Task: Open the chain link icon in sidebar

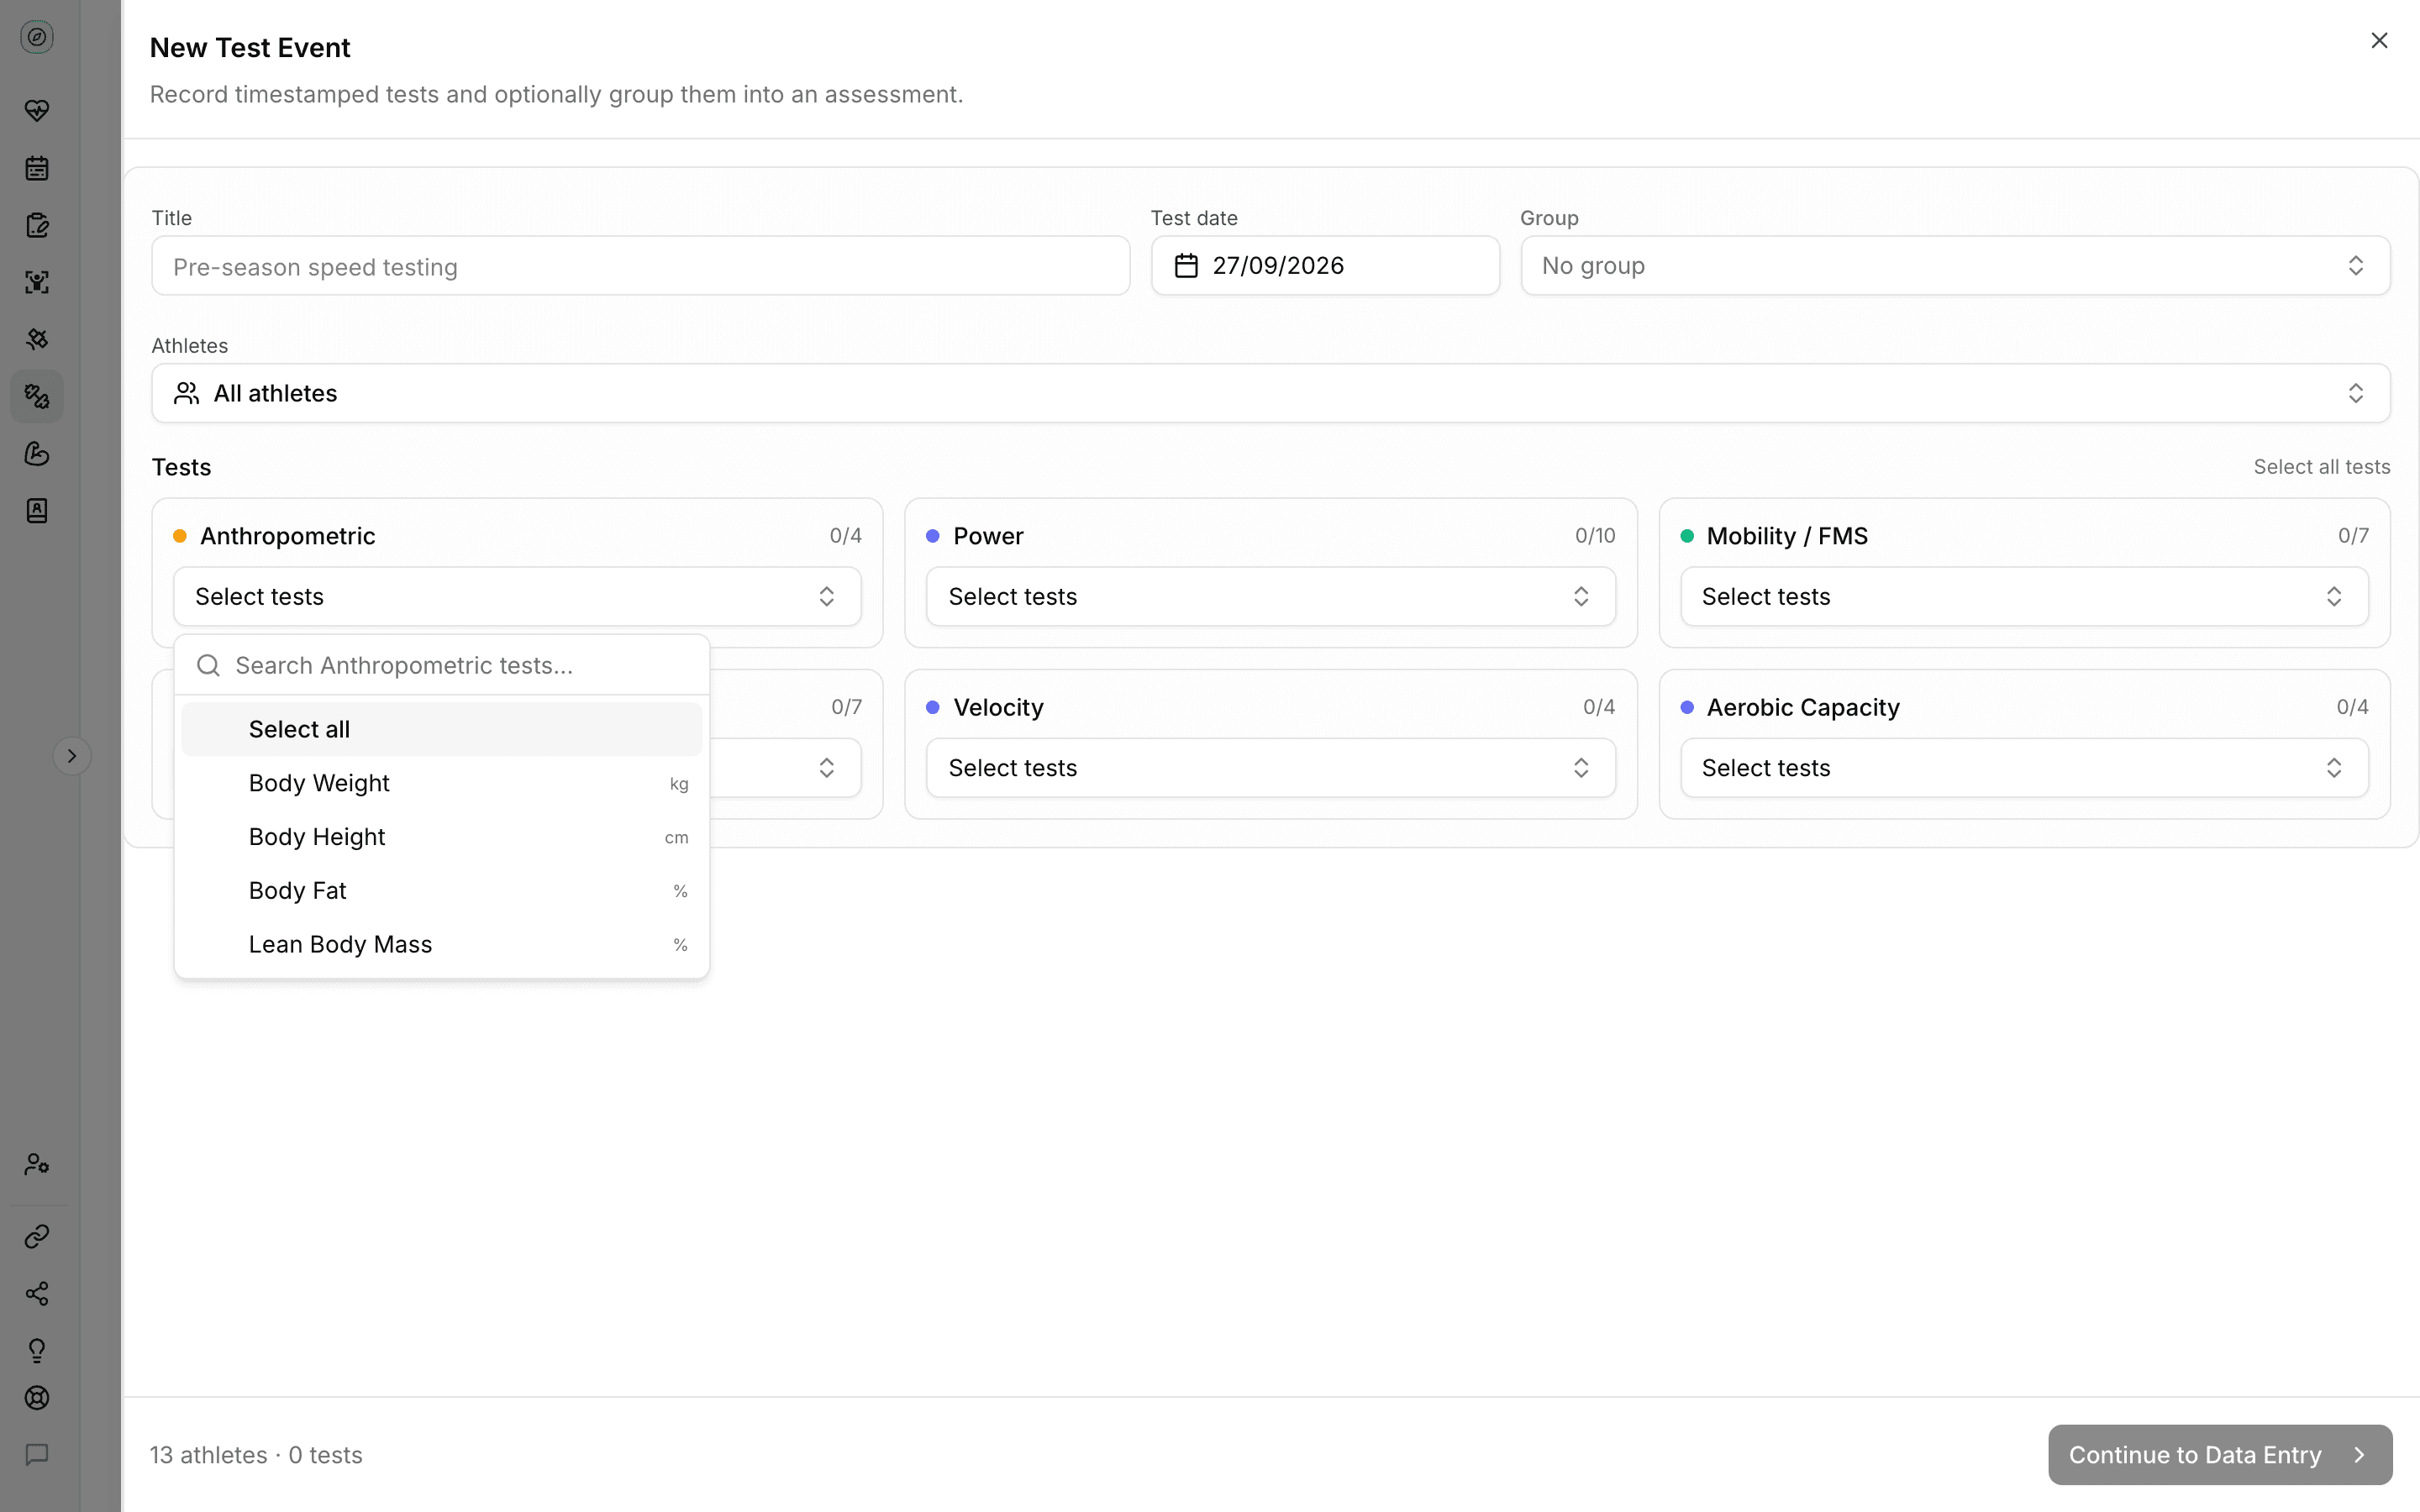Action: [x=37, y=1237]
